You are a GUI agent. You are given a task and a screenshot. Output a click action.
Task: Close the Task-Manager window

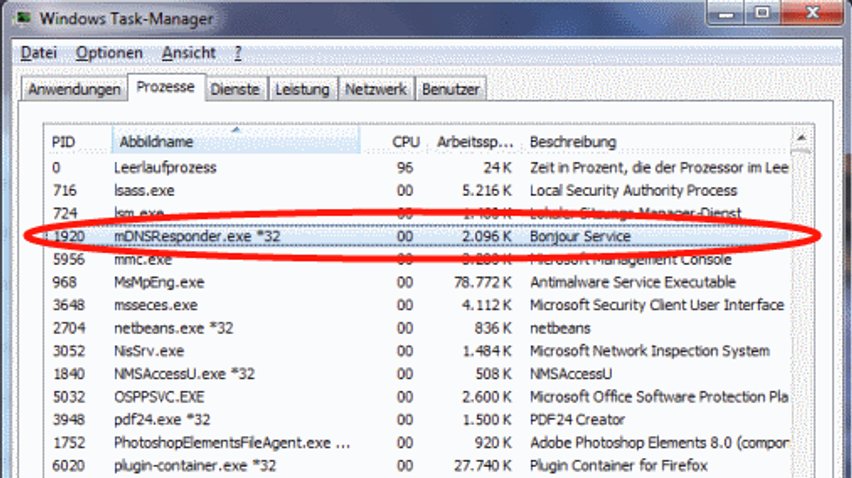coord(812,13)
